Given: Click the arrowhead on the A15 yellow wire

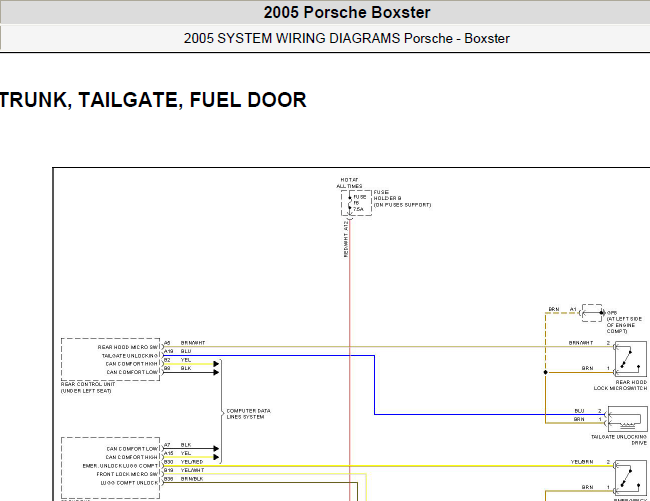Looking at the screenshot, I should point(216,457).
